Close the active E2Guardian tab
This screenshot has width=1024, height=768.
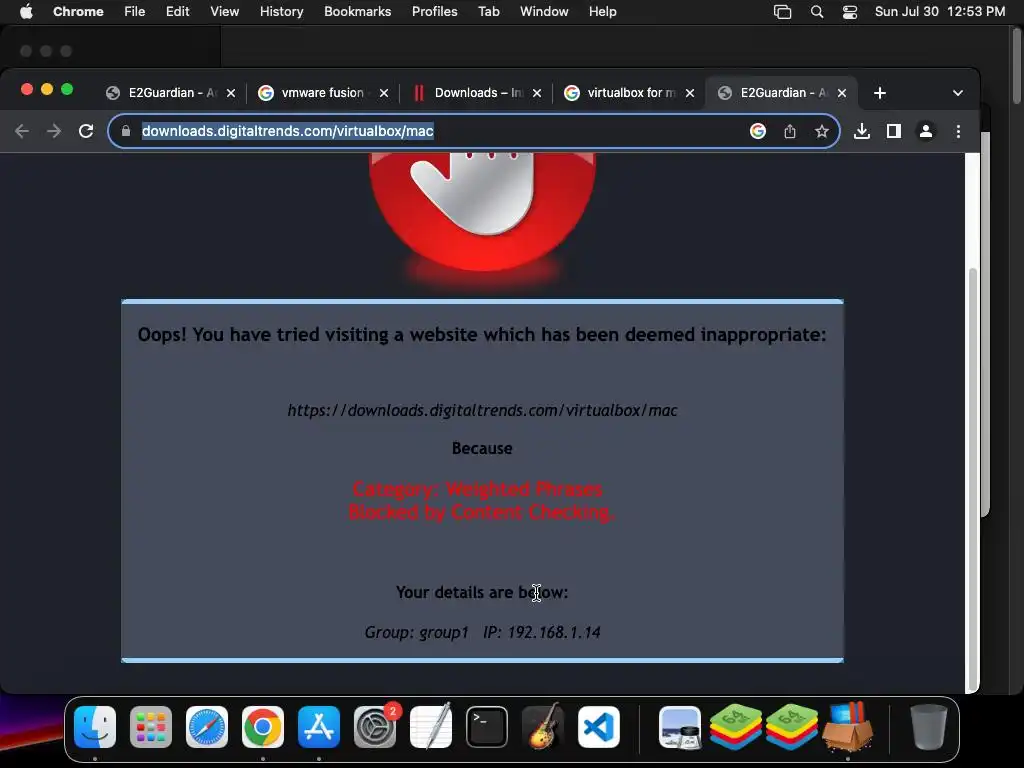pos(842,93)
